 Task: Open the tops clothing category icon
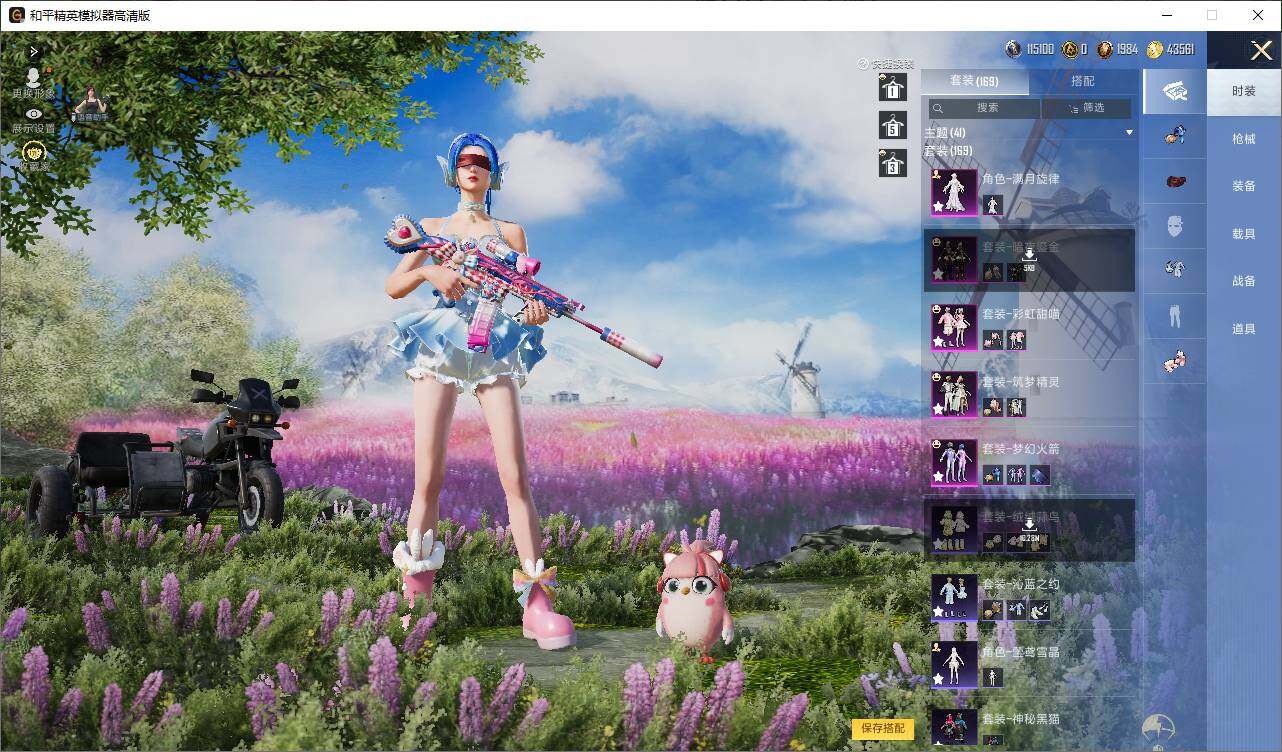coord(1175,269)
